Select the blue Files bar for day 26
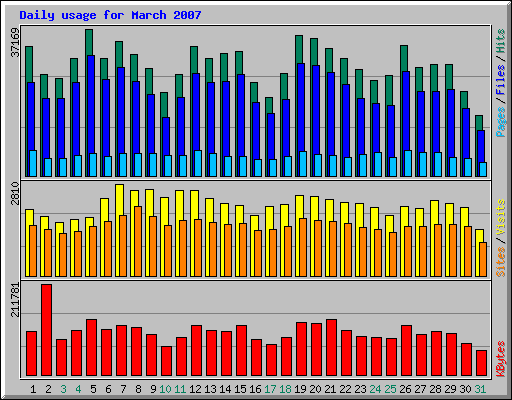The height and width of the screenshot is (400, 512). 406,111
